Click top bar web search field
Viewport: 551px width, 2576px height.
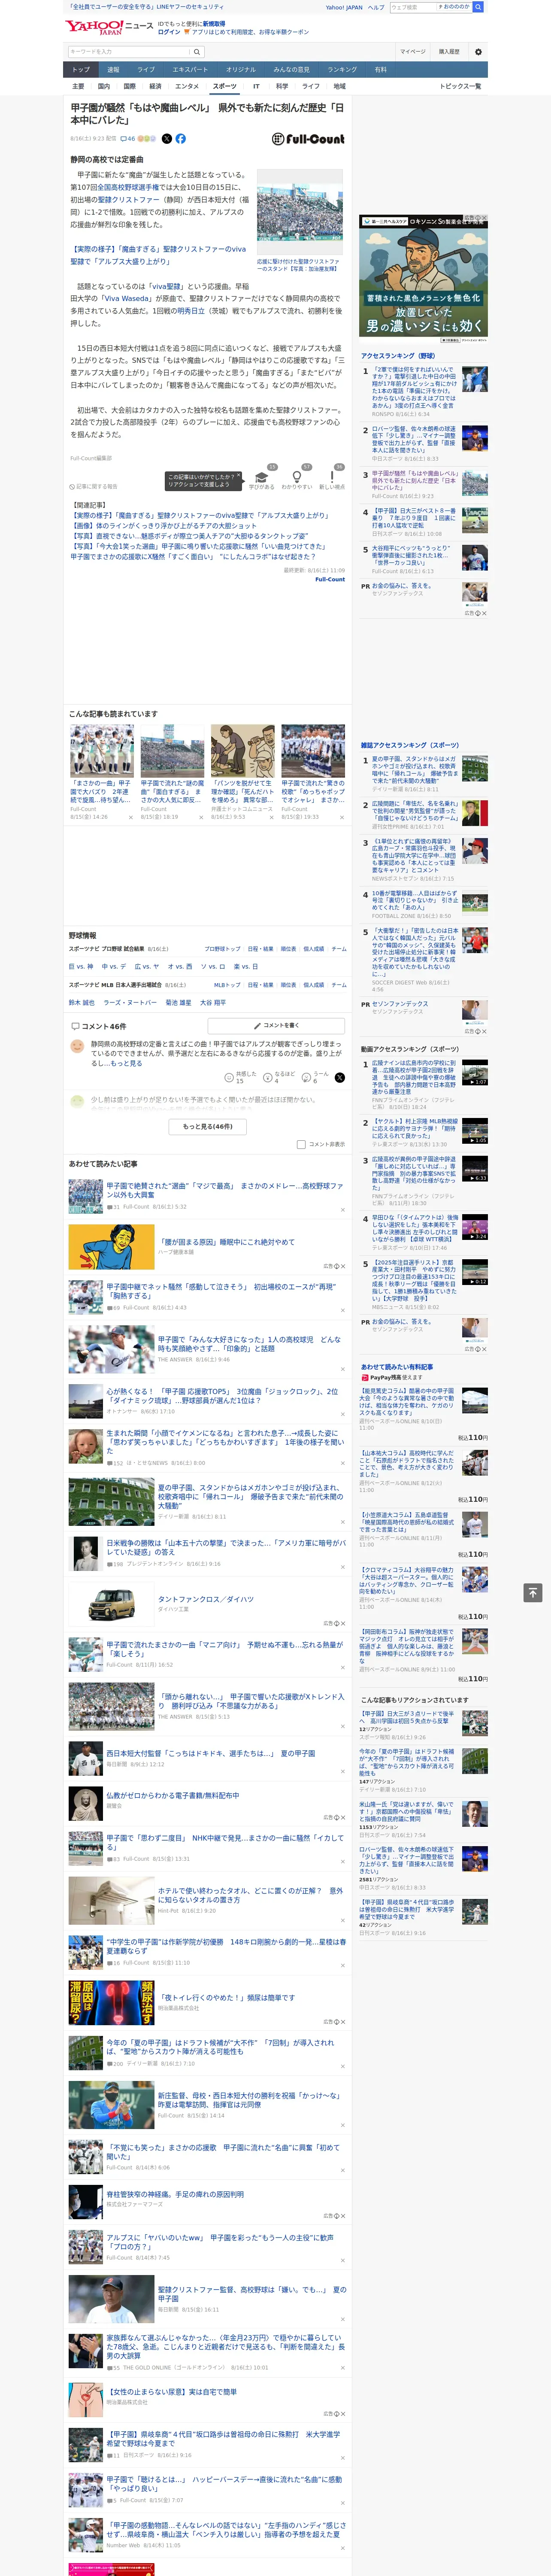tap(413, 7)
